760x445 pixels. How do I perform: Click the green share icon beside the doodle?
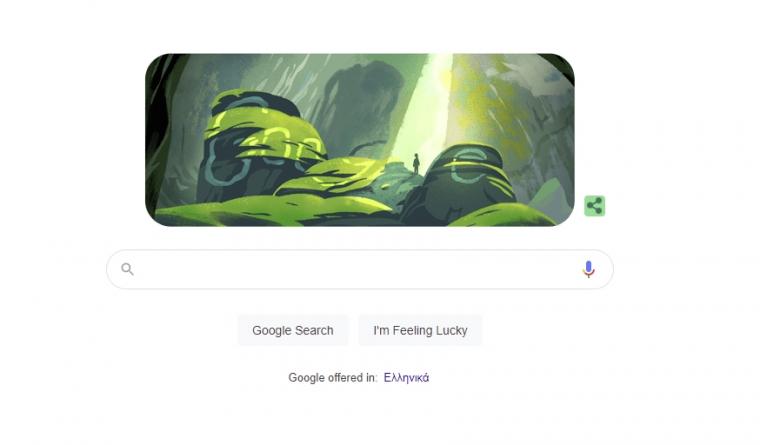[594, 206]
